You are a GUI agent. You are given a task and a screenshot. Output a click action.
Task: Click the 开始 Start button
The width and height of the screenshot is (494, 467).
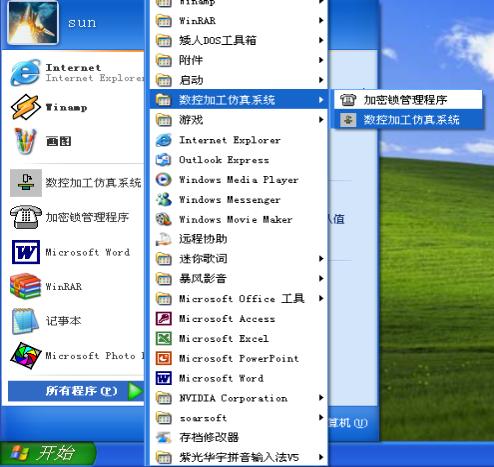[48, 454]
